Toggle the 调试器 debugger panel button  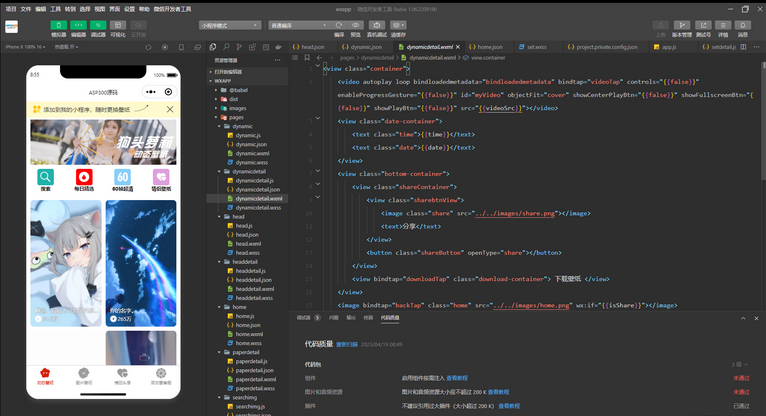coord(98,25)
